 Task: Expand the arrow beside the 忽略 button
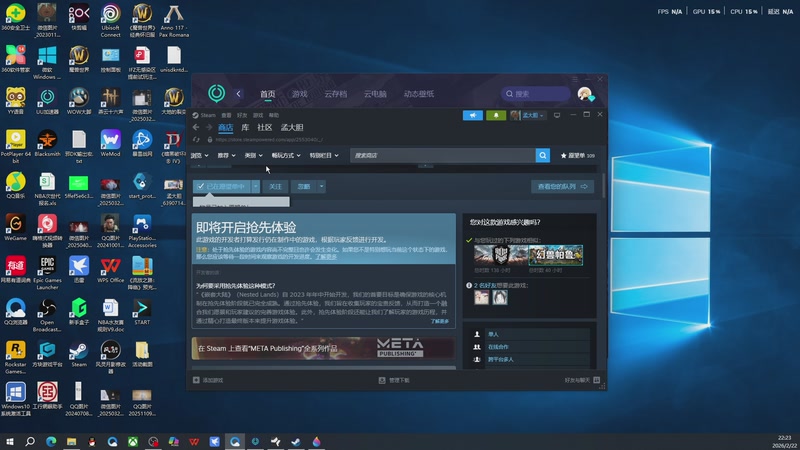321,186
